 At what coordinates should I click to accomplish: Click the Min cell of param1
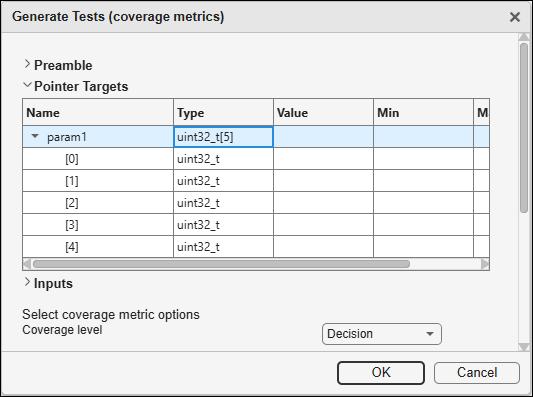[x=423, y=137]
